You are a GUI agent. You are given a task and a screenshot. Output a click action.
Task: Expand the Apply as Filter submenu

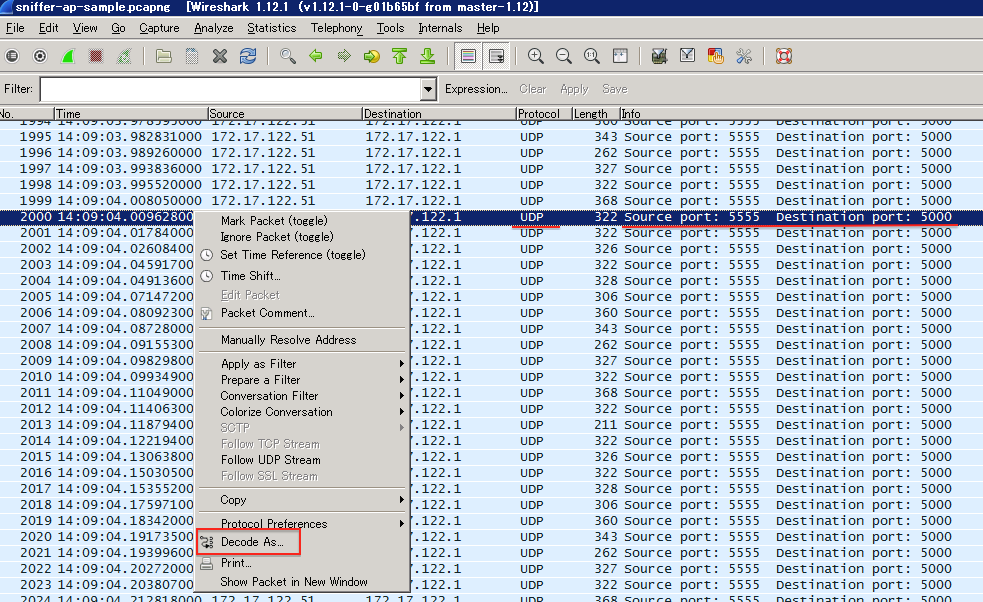tap(302, 364)
